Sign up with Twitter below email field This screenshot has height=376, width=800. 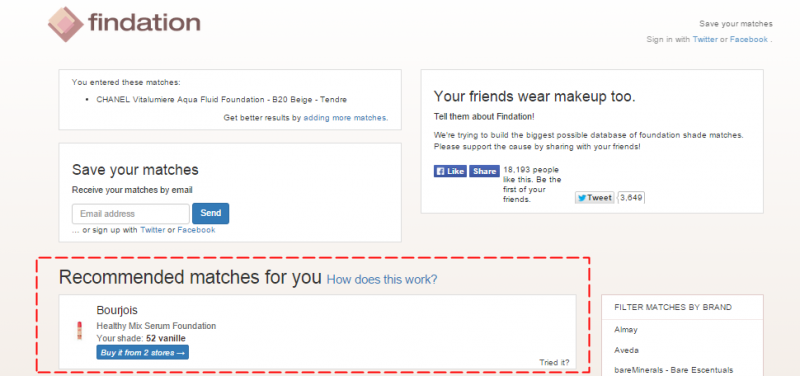tap(153, 230)
